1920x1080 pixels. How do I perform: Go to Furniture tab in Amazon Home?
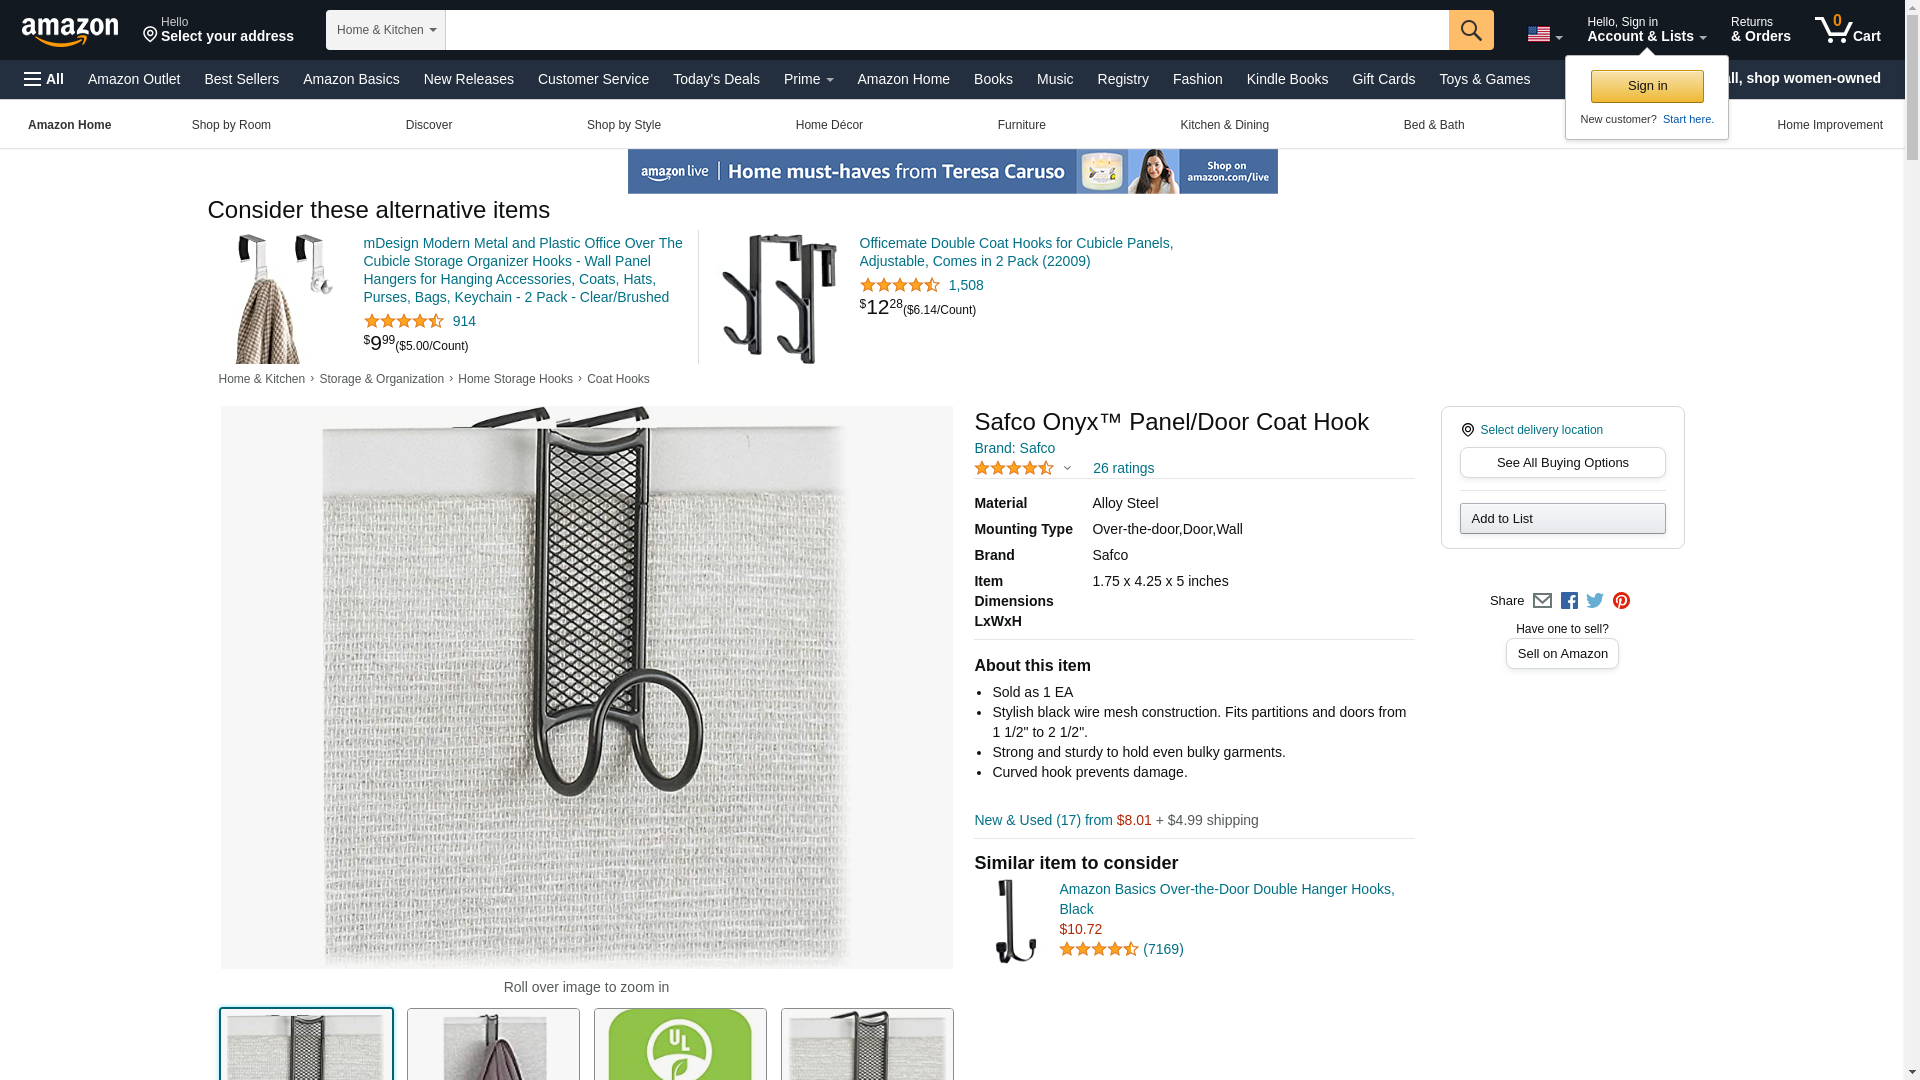1021,125
